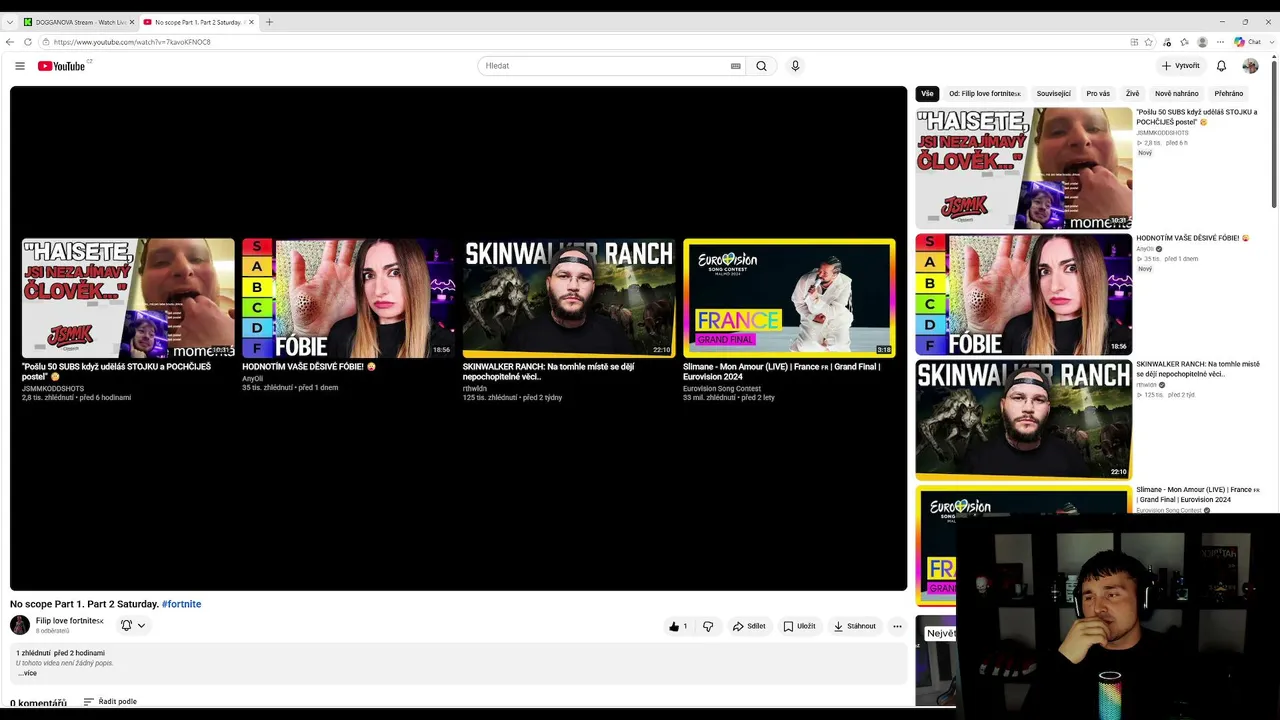Open sidebar title 'SKINWALKER RANCH: Na tomhle místě'
This screenshot has width=1280, height=720.
pyautogui.click(x=1198, y=369)
